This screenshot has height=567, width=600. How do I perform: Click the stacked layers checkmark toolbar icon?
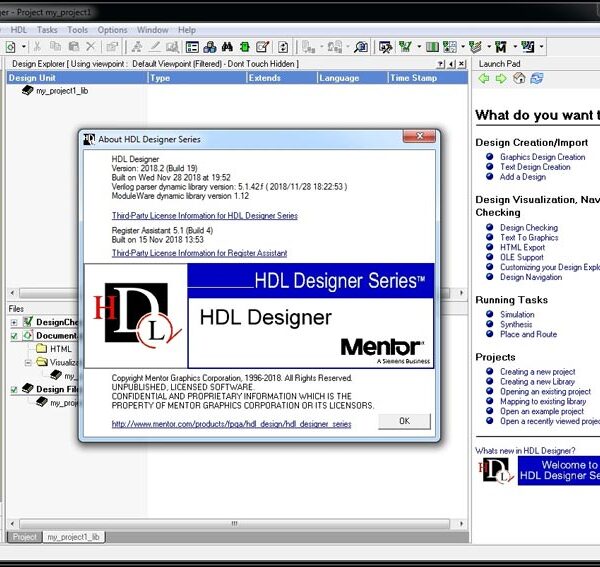475,47
